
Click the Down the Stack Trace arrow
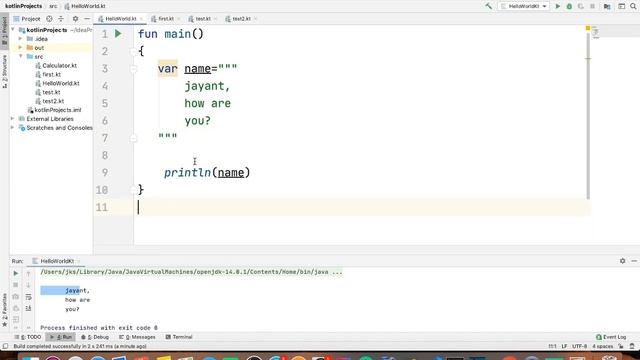(28, 285)
